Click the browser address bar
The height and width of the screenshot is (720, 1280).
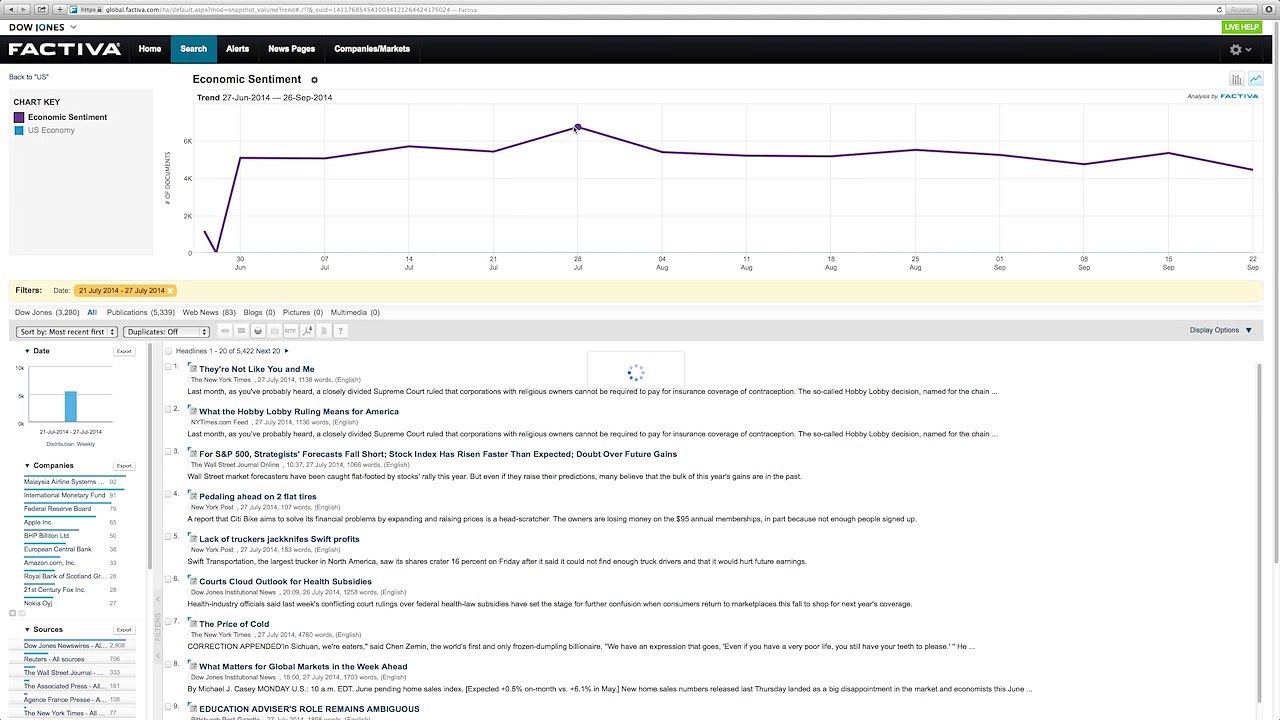pyautogui.click(x=650, y=9)
